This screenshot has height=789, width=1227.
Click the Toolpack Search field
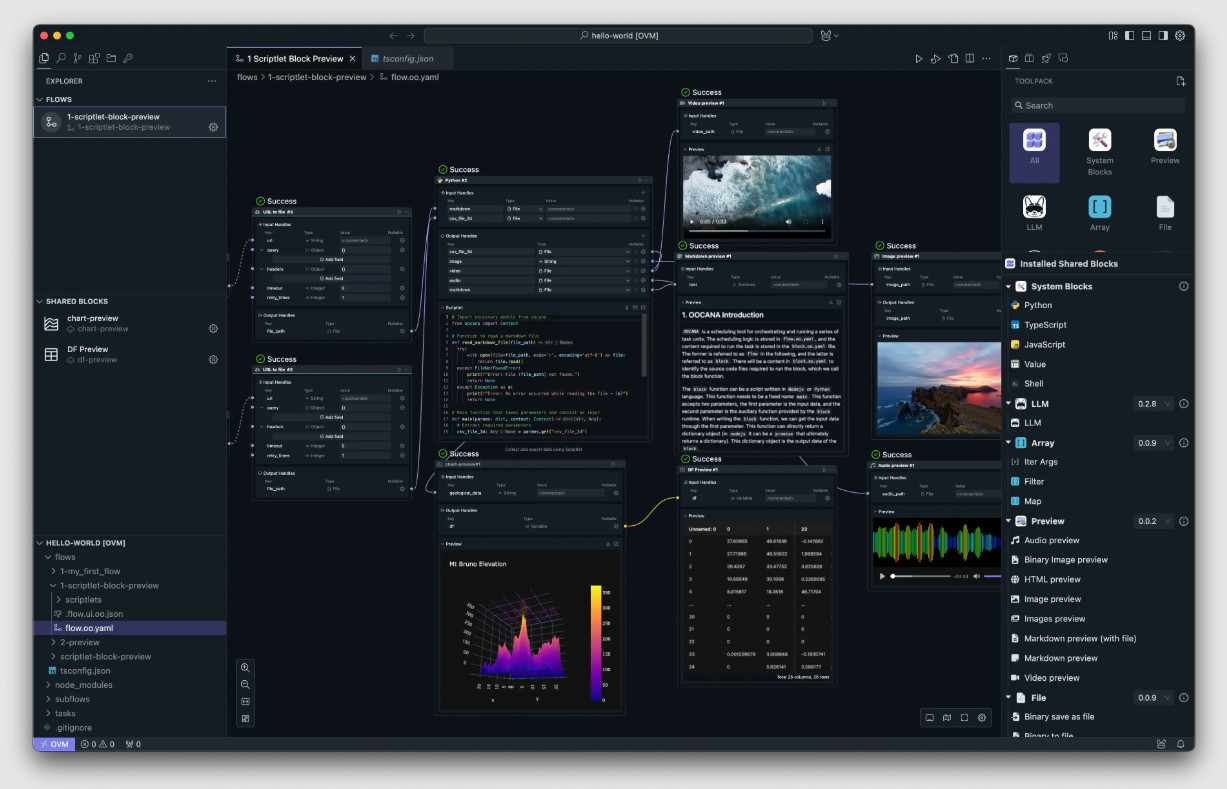click(1097, 105)
